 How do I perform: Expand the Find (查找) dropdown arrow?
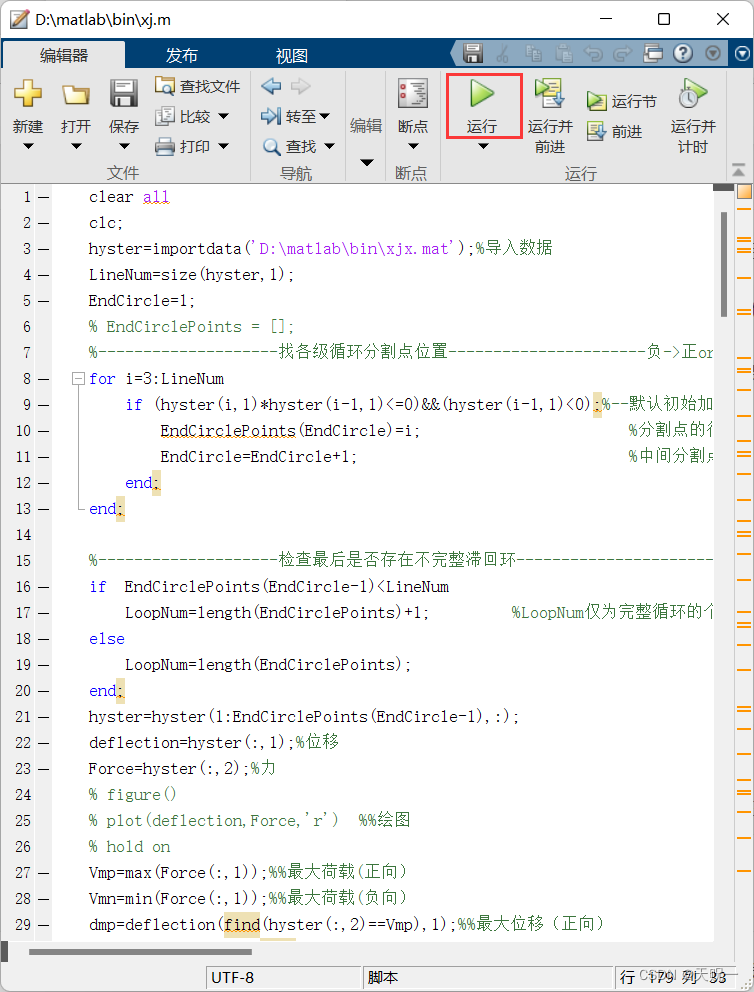329,146
